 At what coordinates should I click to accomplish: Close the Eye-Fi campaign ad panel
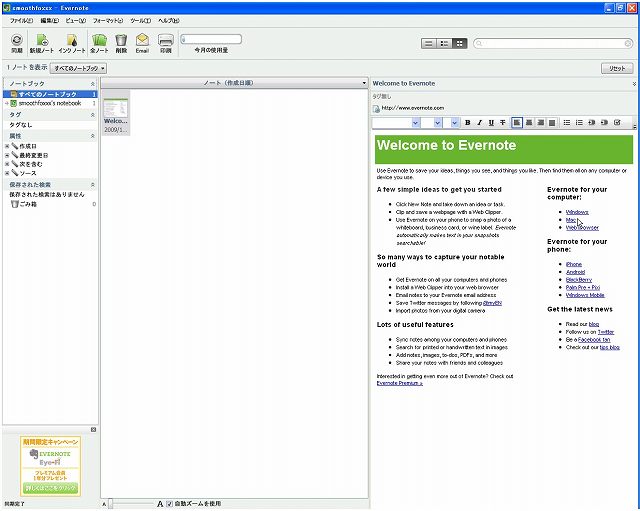[93, 430]
